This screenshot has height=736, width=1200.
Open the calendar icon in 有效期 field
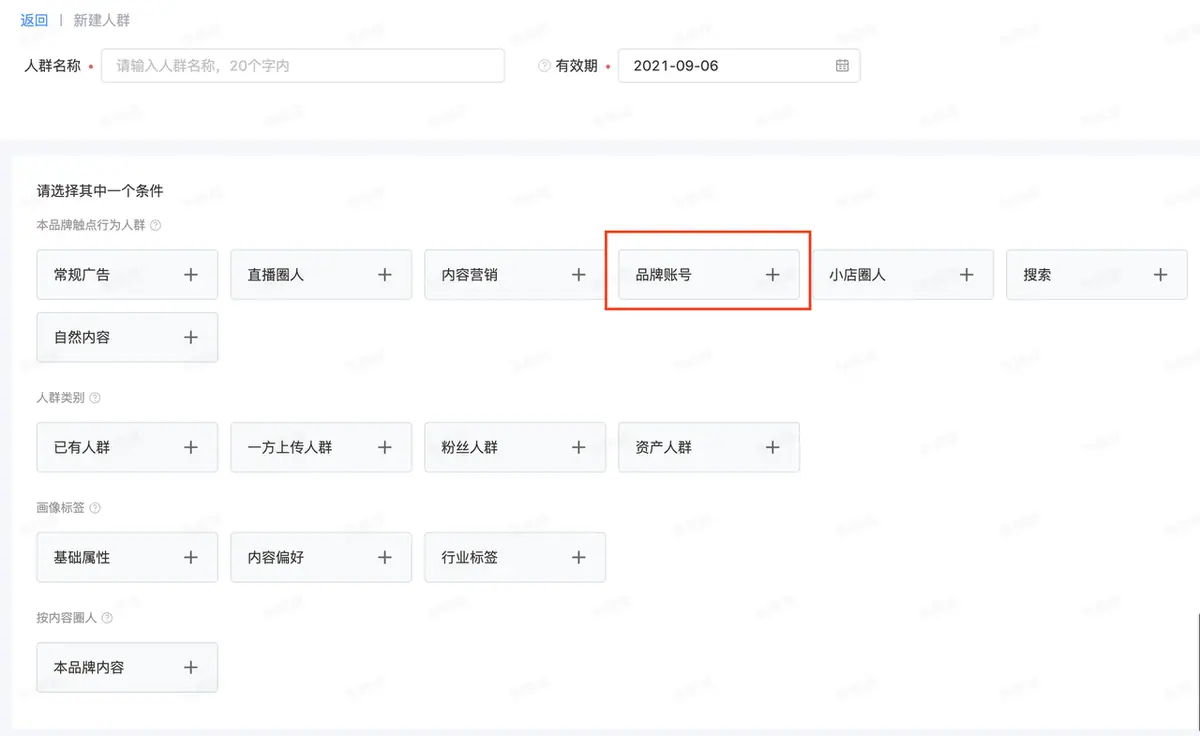click(x=842, y=65)
